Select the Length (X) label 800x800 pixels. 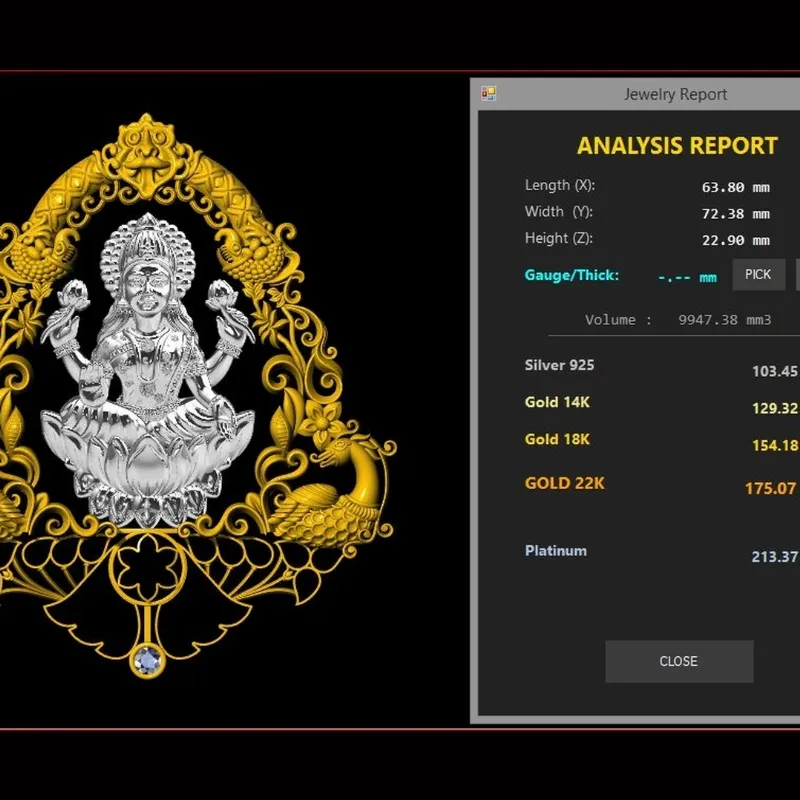click(x=560, y=185)
